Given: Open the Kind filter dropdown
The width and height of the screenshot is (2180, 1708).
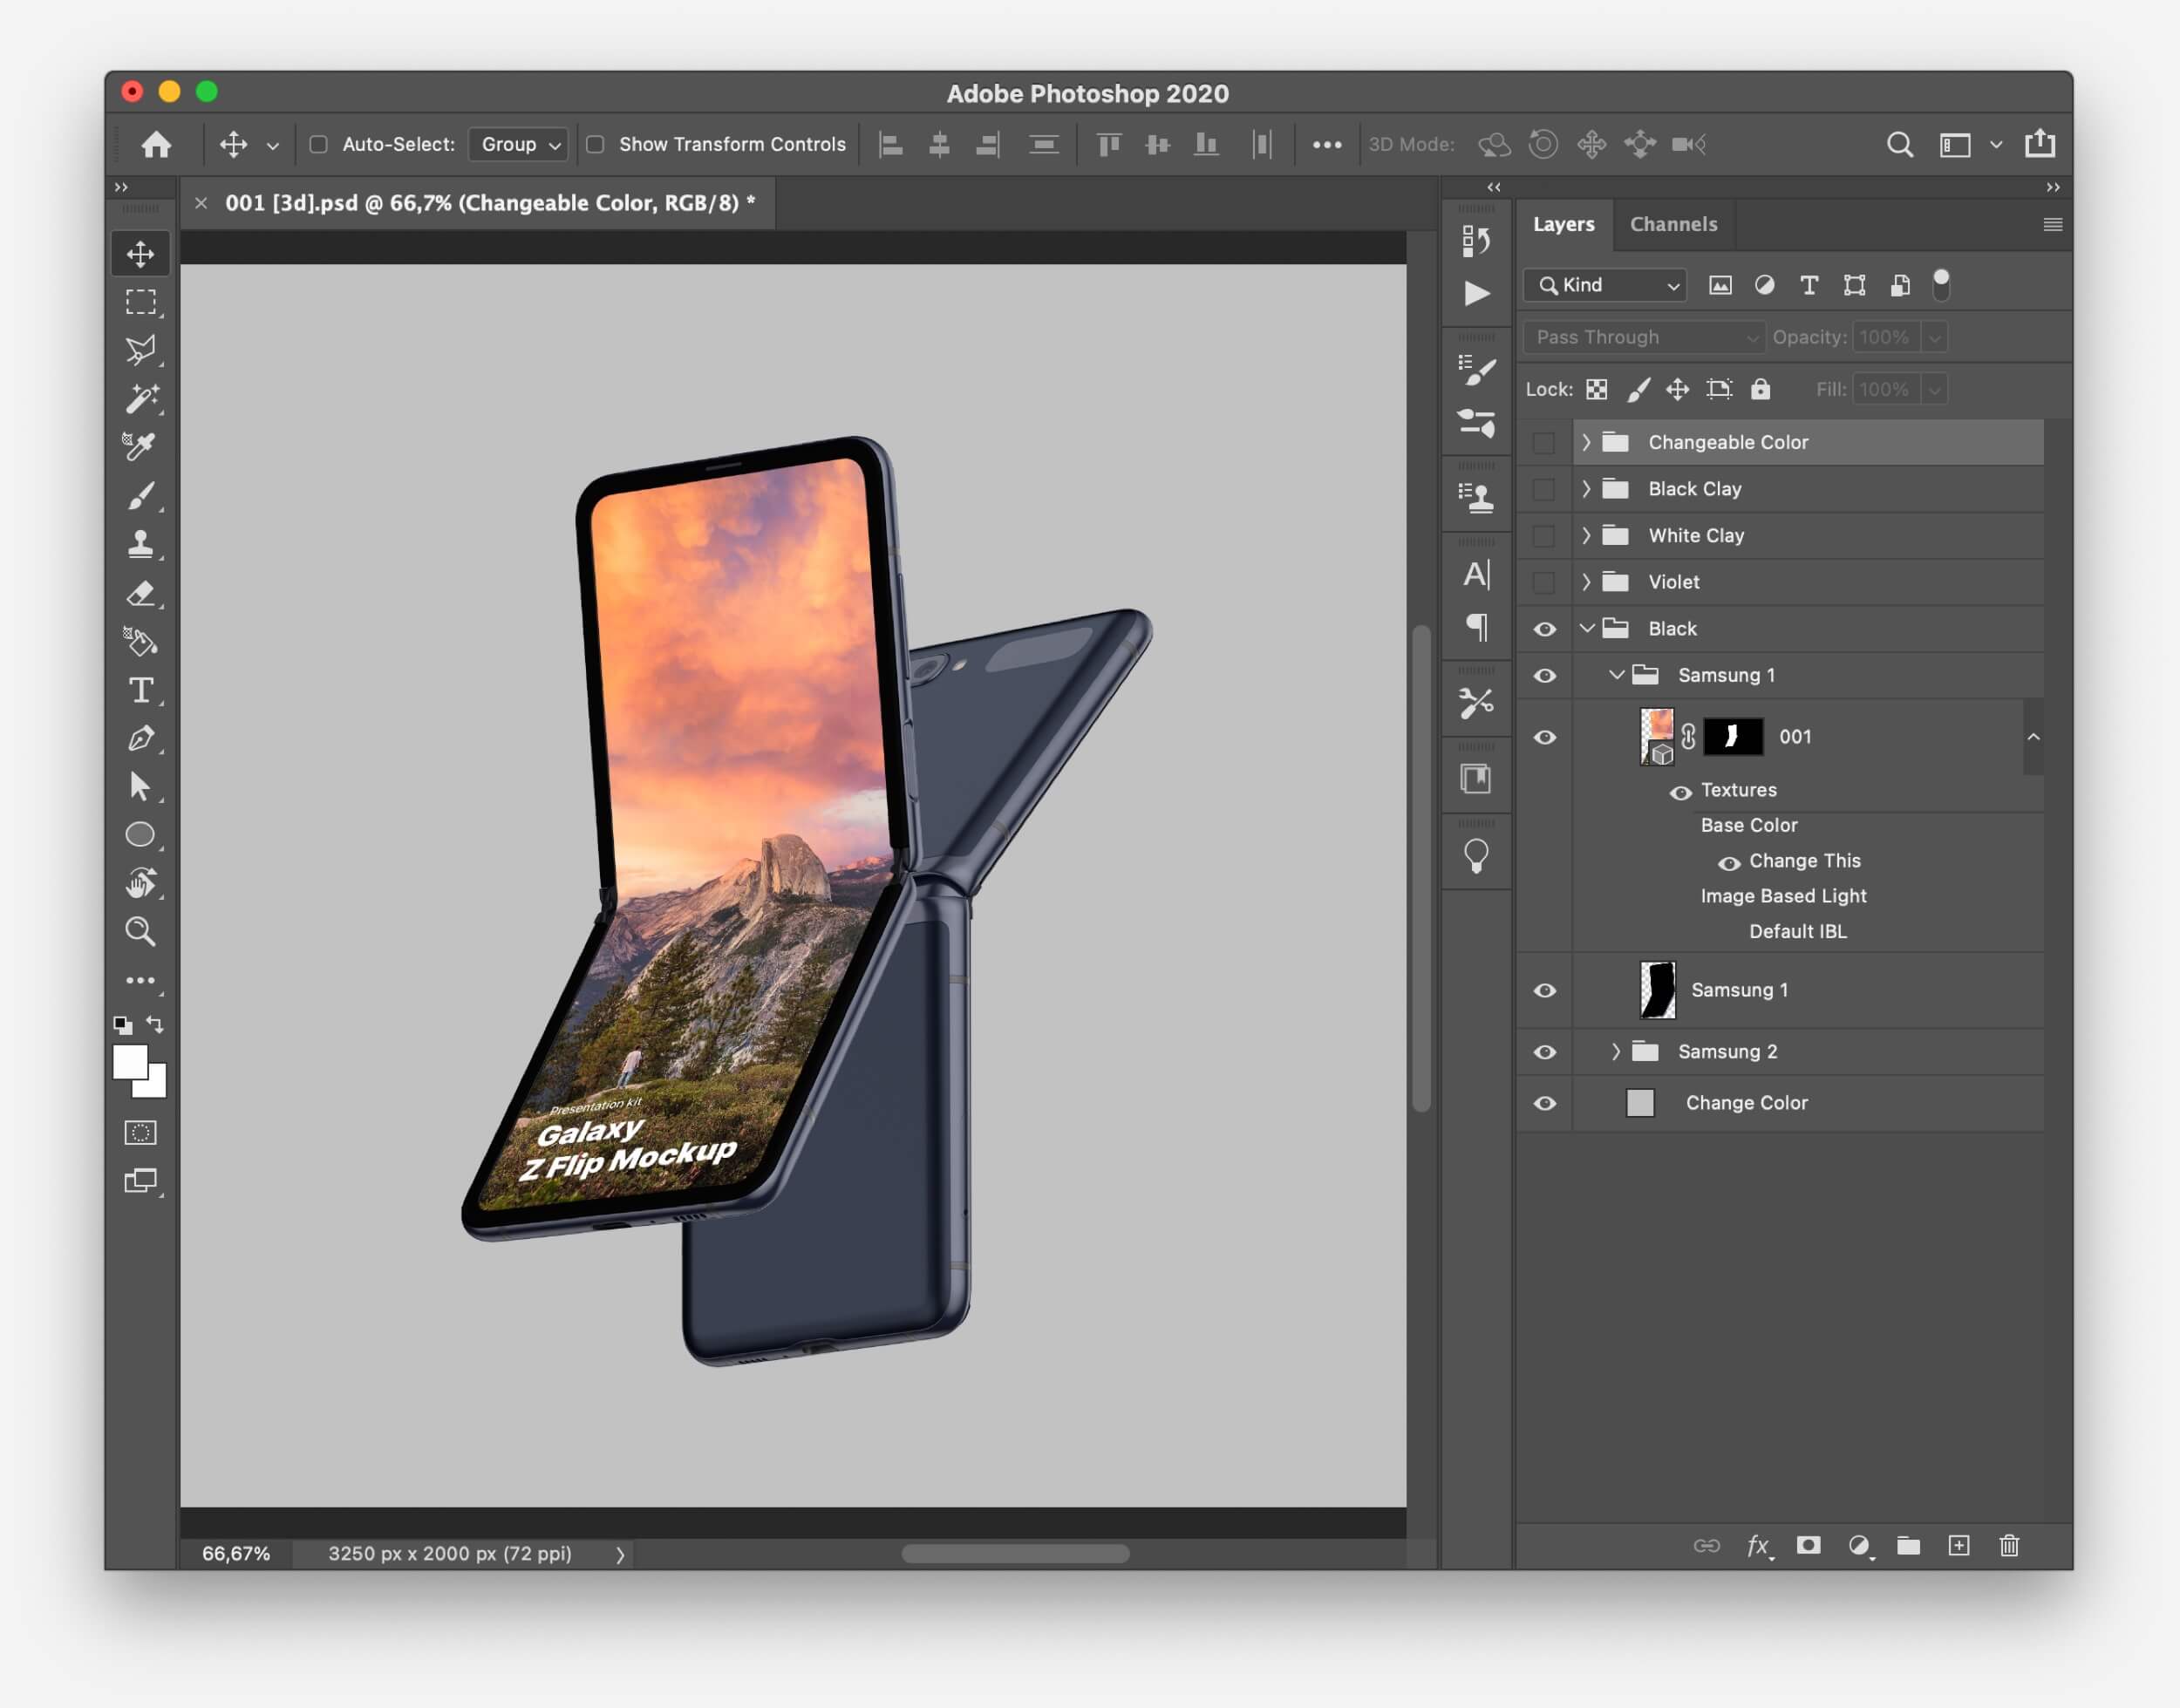Looking at the screenshot, I should [x=1605, y=285].
